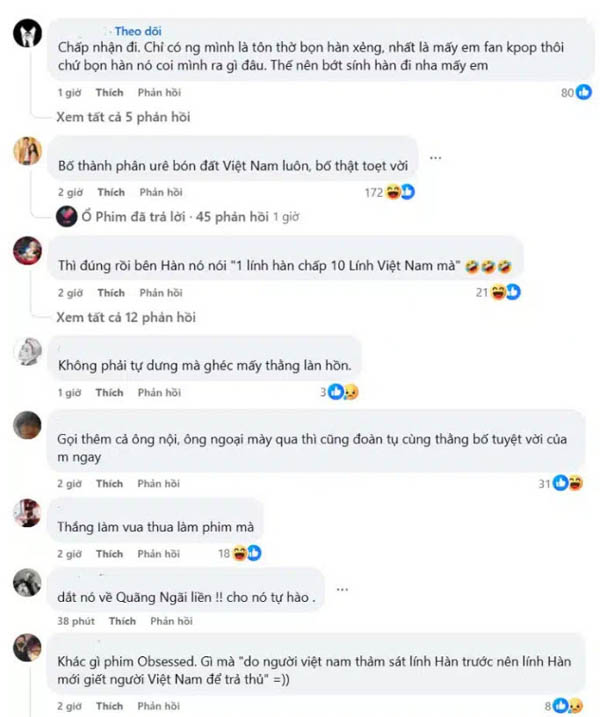This screenshot has width=600, height=717.
Task: Like the "Gọi thêm cả ông nội" comment
Action: [x=110, y=483]
